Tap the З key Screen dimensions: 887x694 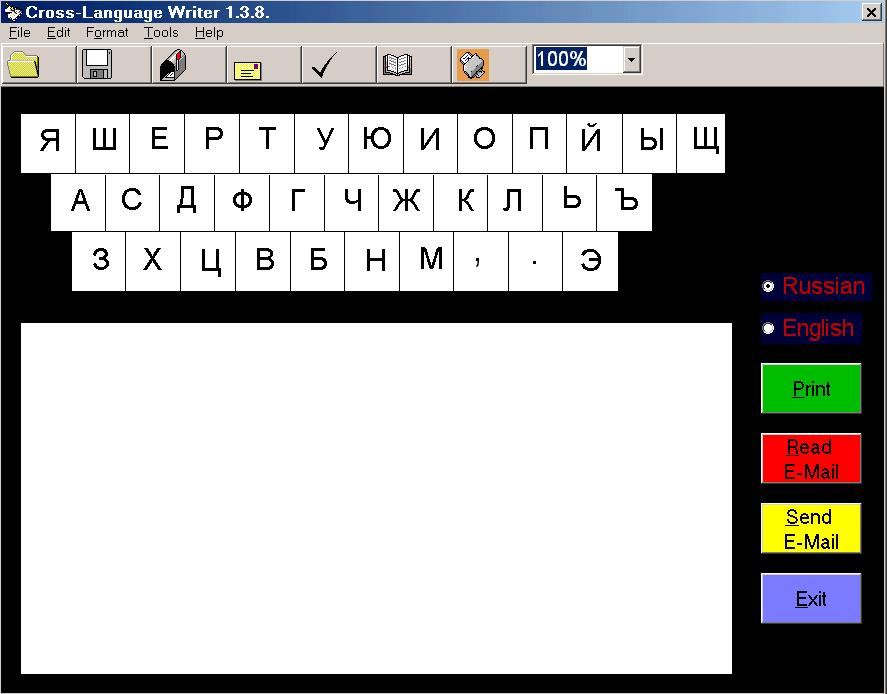98,261
